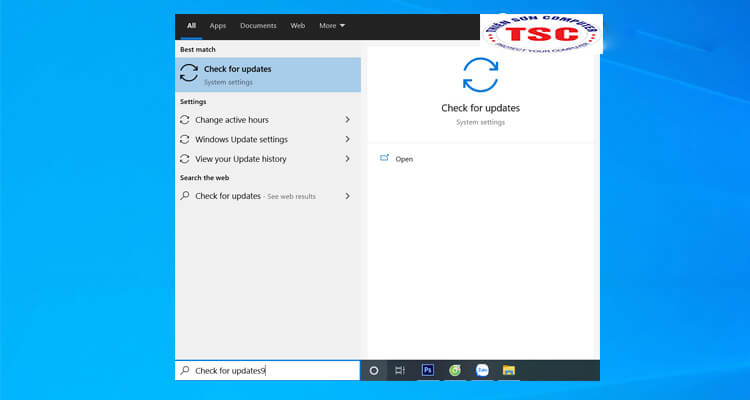Select the Check for updates best match
The height and width of the screenshot is (400, 750).
[x=268, y=75]
